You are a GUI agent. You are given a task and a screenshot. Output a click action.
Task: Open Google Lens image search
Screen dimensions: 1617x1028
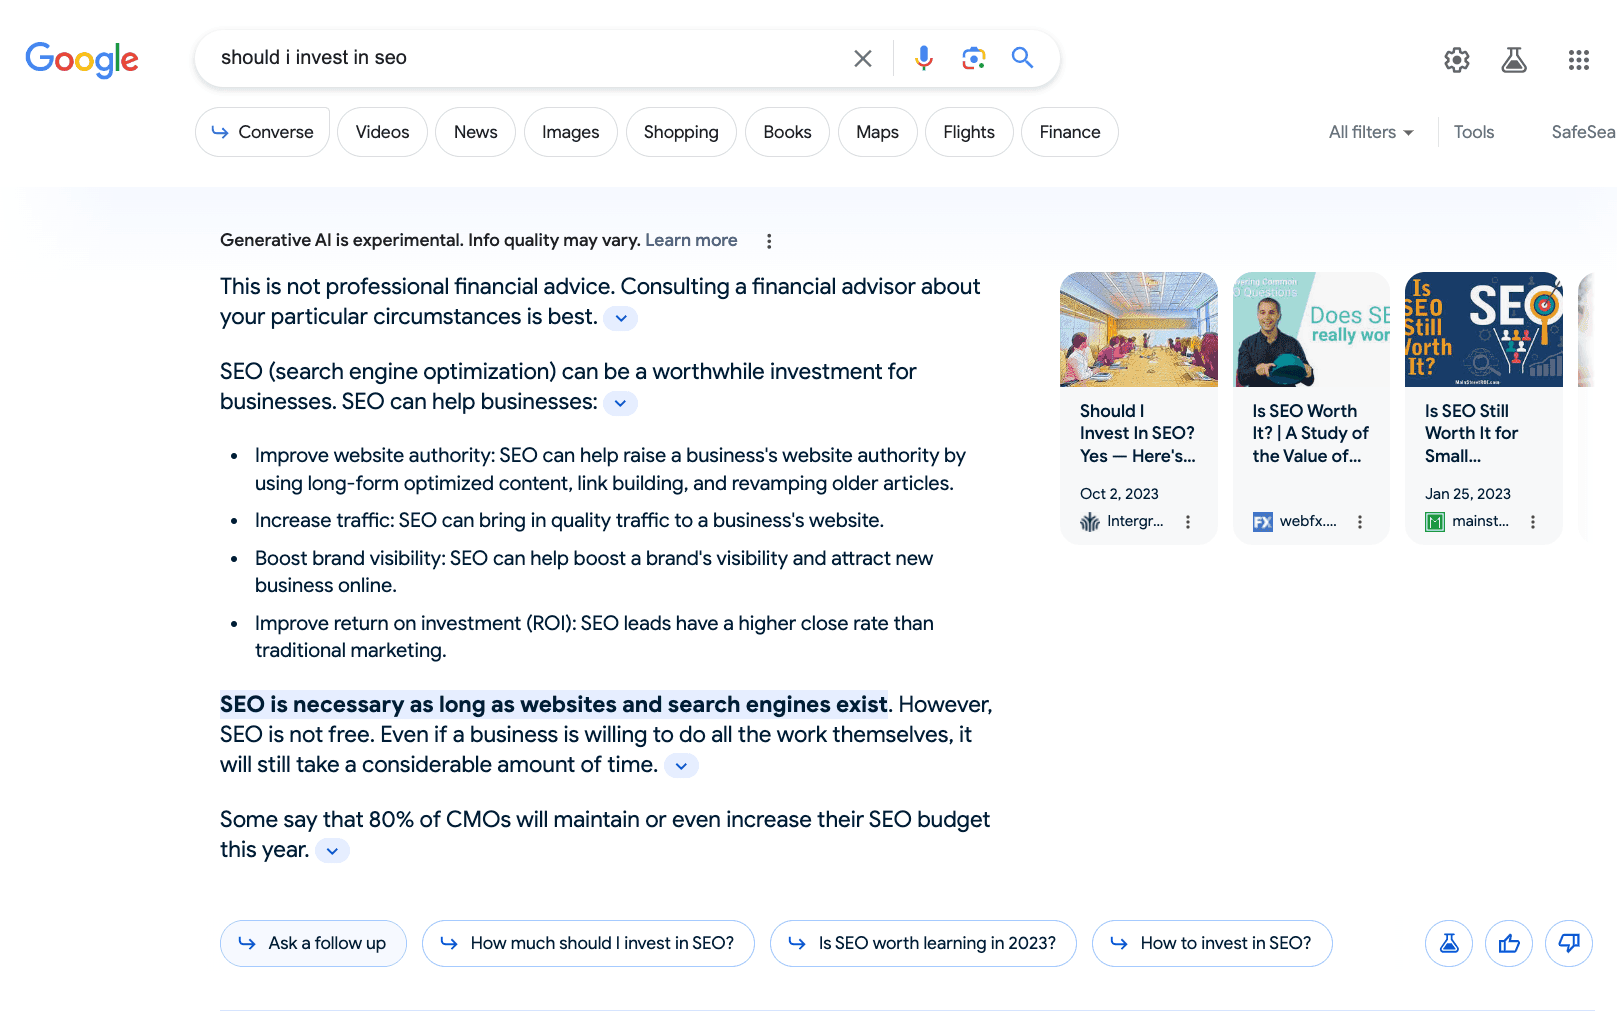[973, 58]
